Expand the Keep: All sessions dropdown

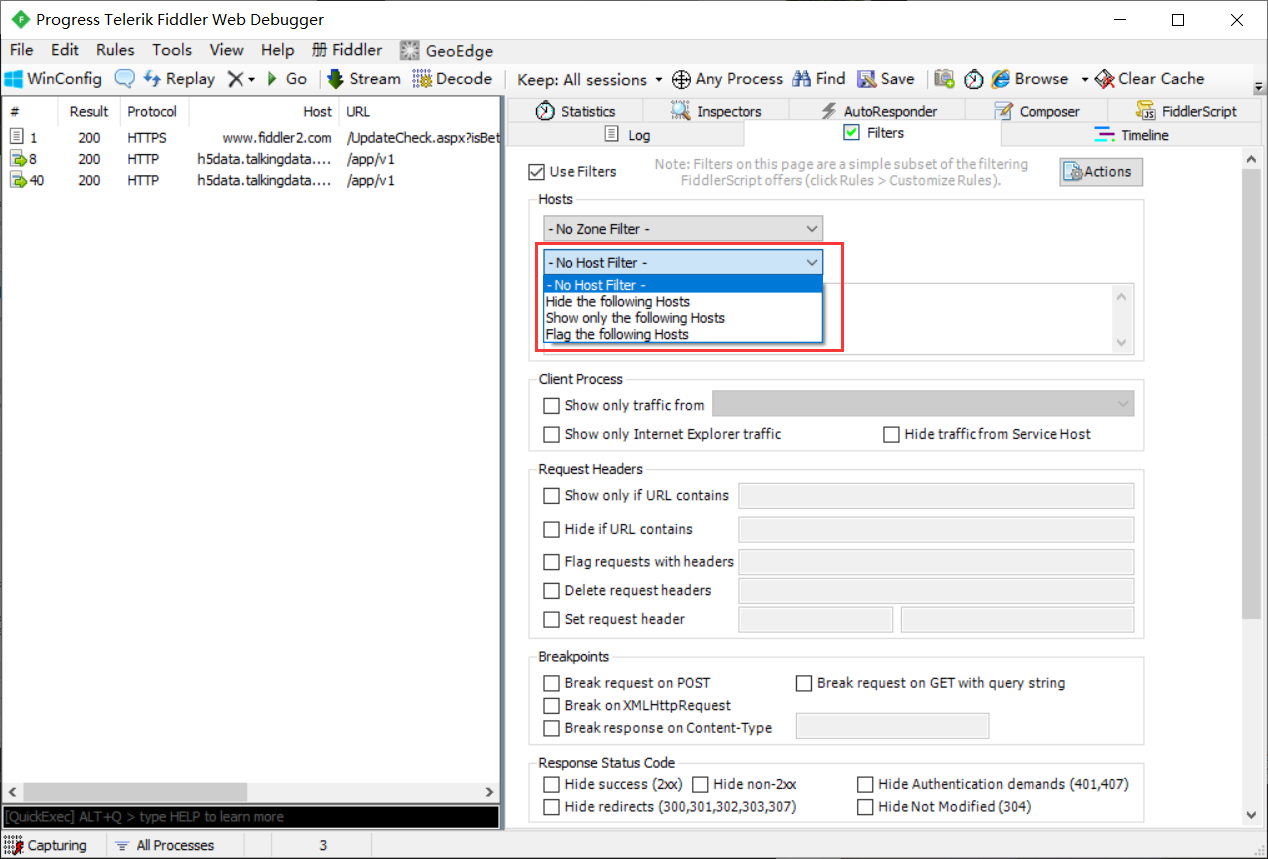click(590, 79)
